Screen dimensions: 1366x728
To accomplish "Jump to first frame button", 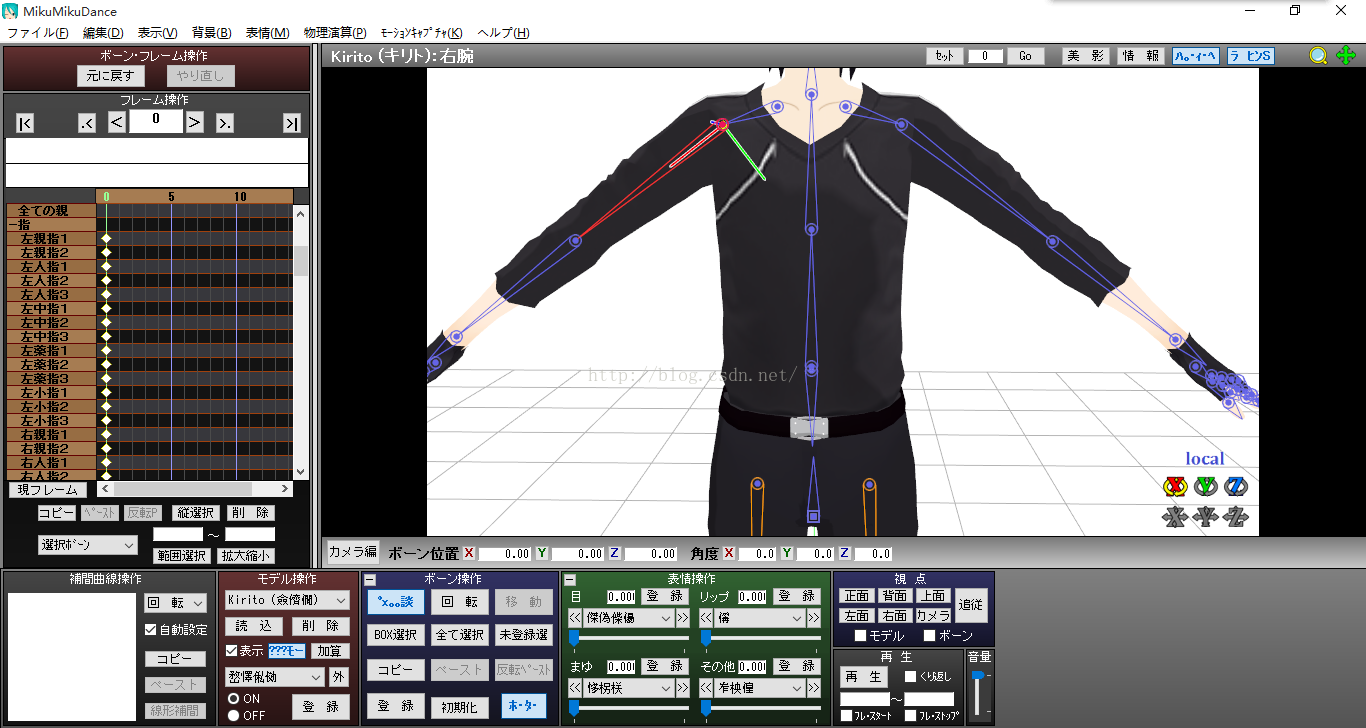I will pyautogui.click(x=25, y=123).
